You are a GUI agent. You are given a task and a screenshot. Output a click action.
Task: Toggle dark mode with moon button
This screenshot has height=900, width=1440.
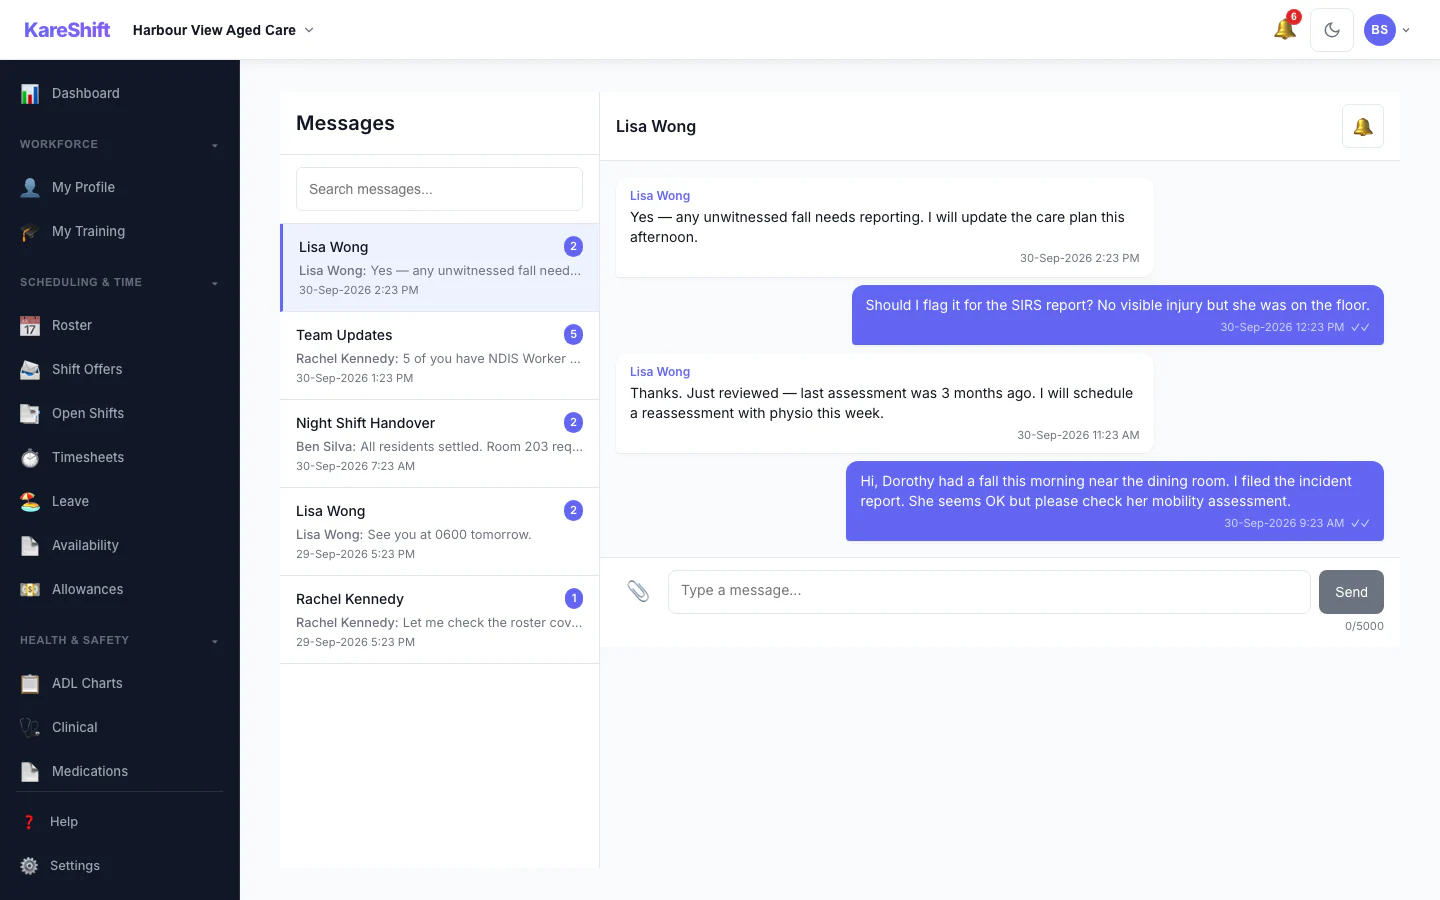coord(1332,30)
